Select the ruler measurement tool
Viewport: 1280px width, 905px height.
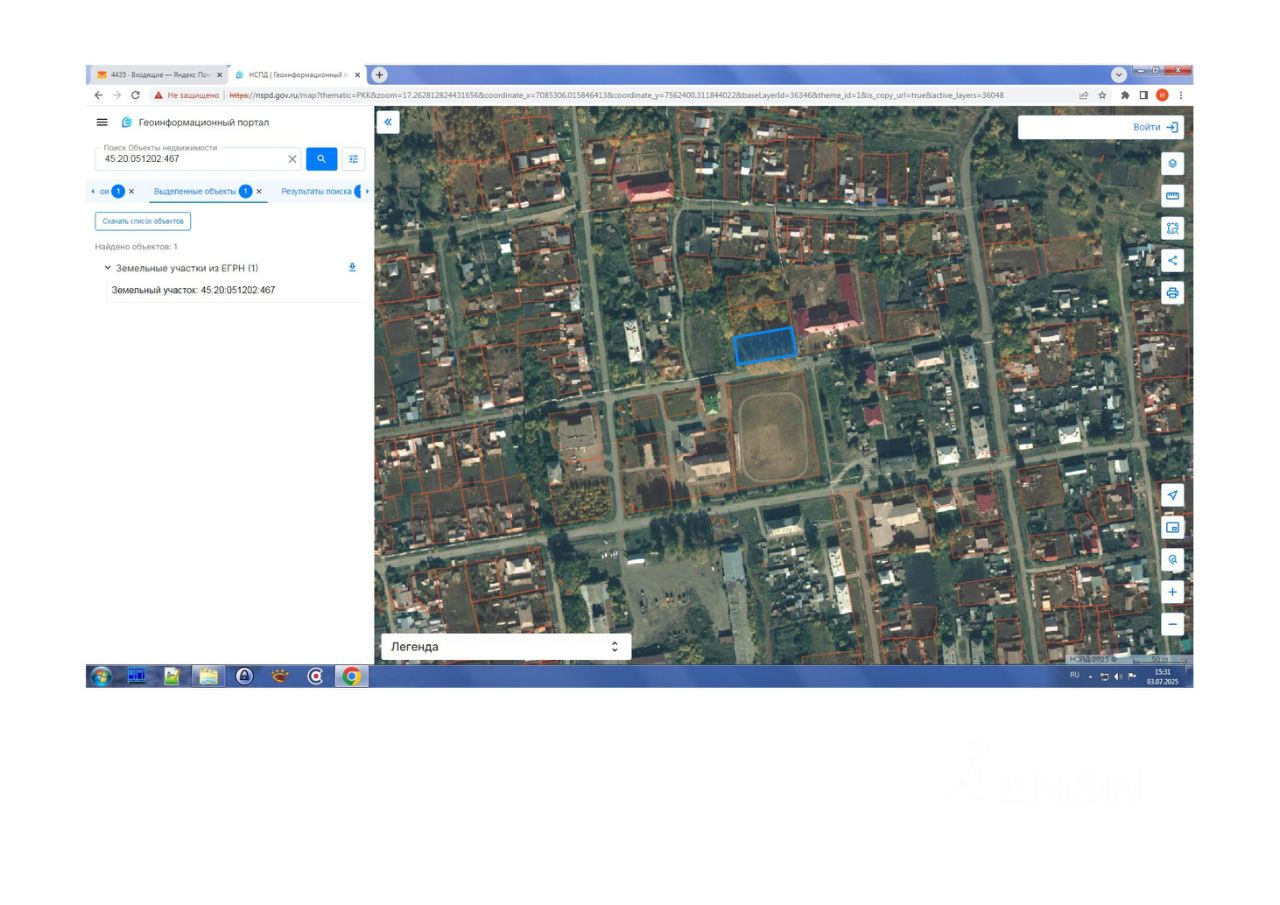point(1173,195)
